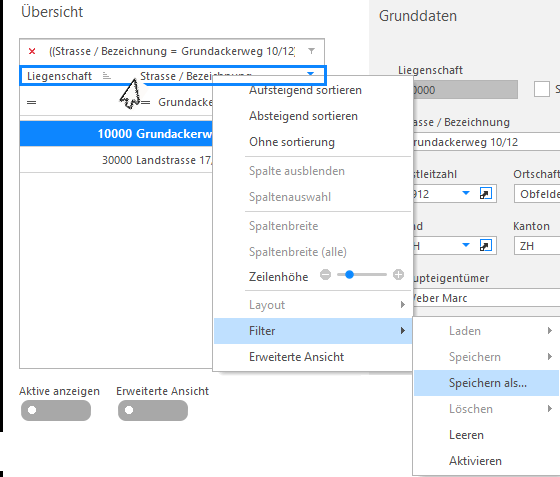Image resolution: width=560 pixels, height=477 pixels.
Task: Expand the Löschen submenu
Action: 486,409
